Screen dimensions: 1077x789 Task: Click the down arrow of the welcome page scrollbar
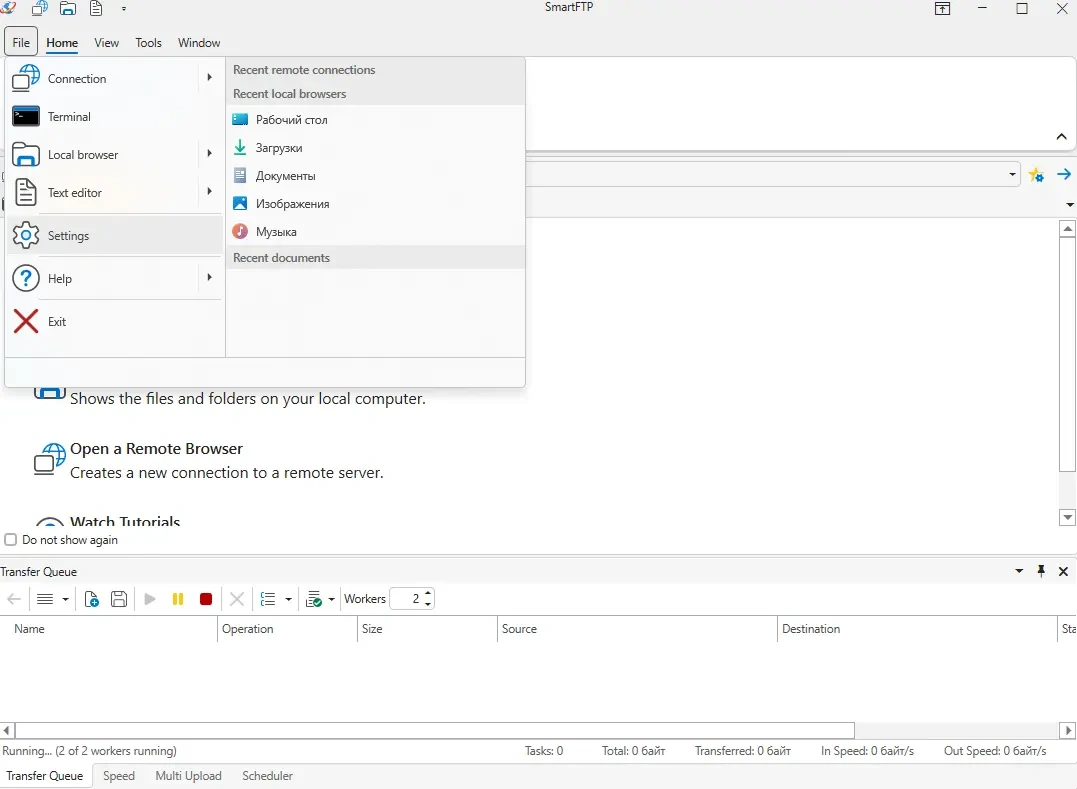click(1067, 517)
